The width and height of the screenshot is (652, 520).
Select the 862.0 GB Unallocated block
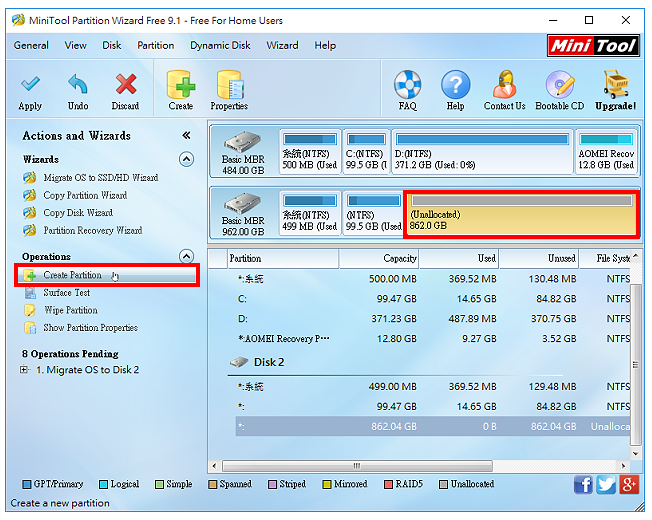521,214
